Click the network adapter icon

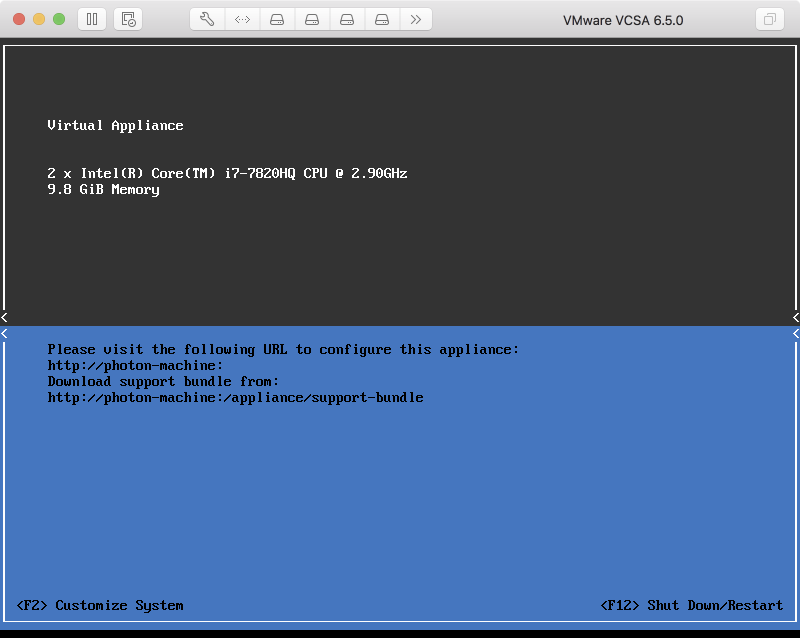pos(242,19)
